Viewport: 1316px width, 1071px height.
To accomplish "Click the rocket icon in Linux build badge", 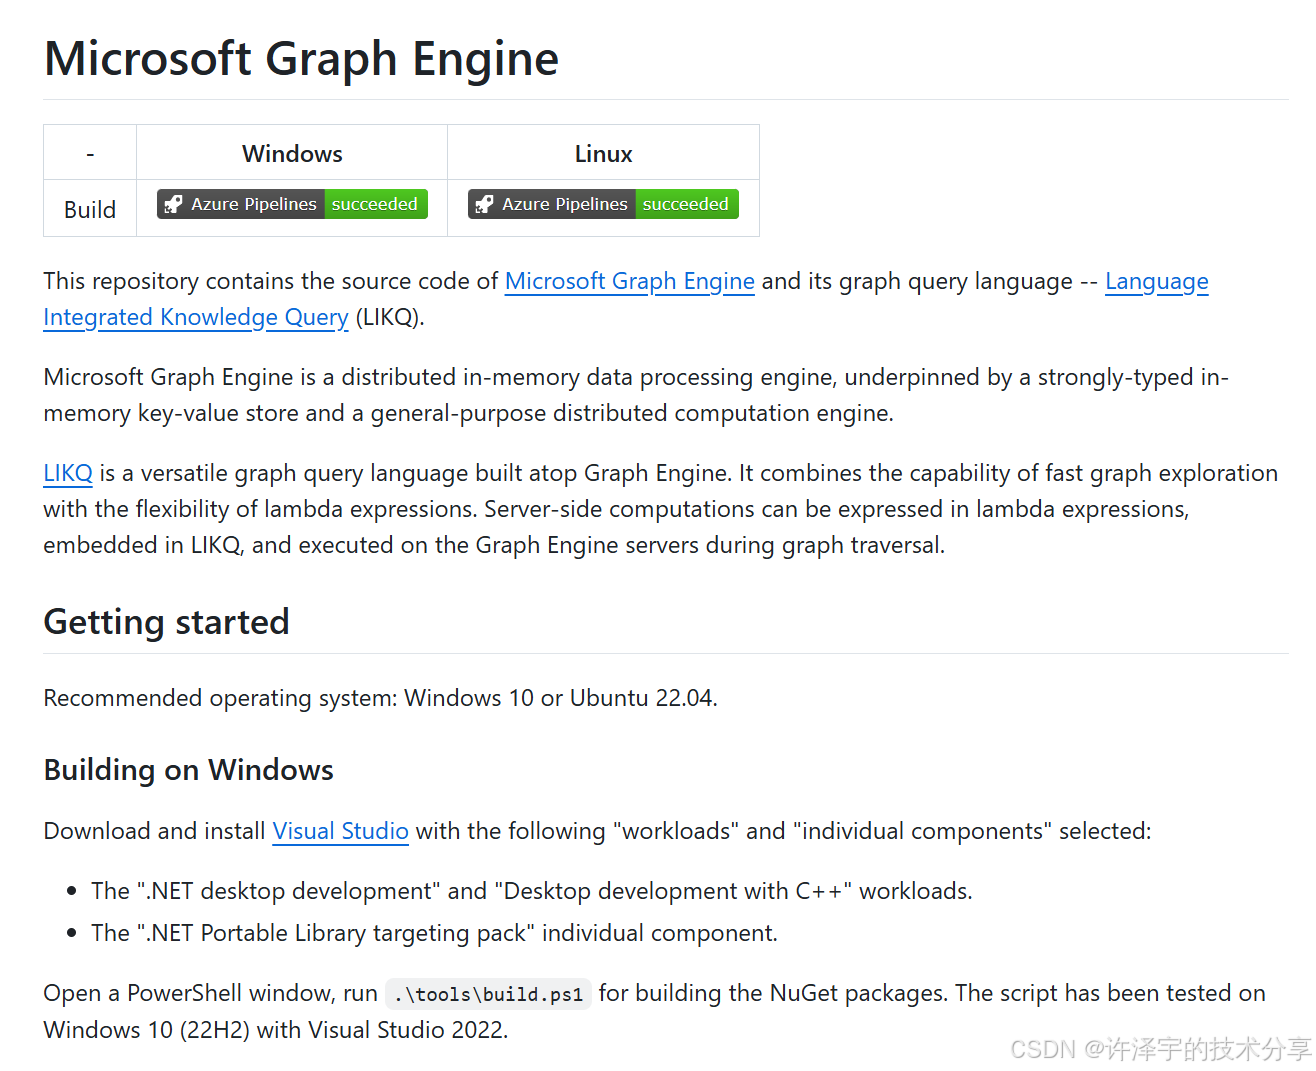I will tap(484, 204).
